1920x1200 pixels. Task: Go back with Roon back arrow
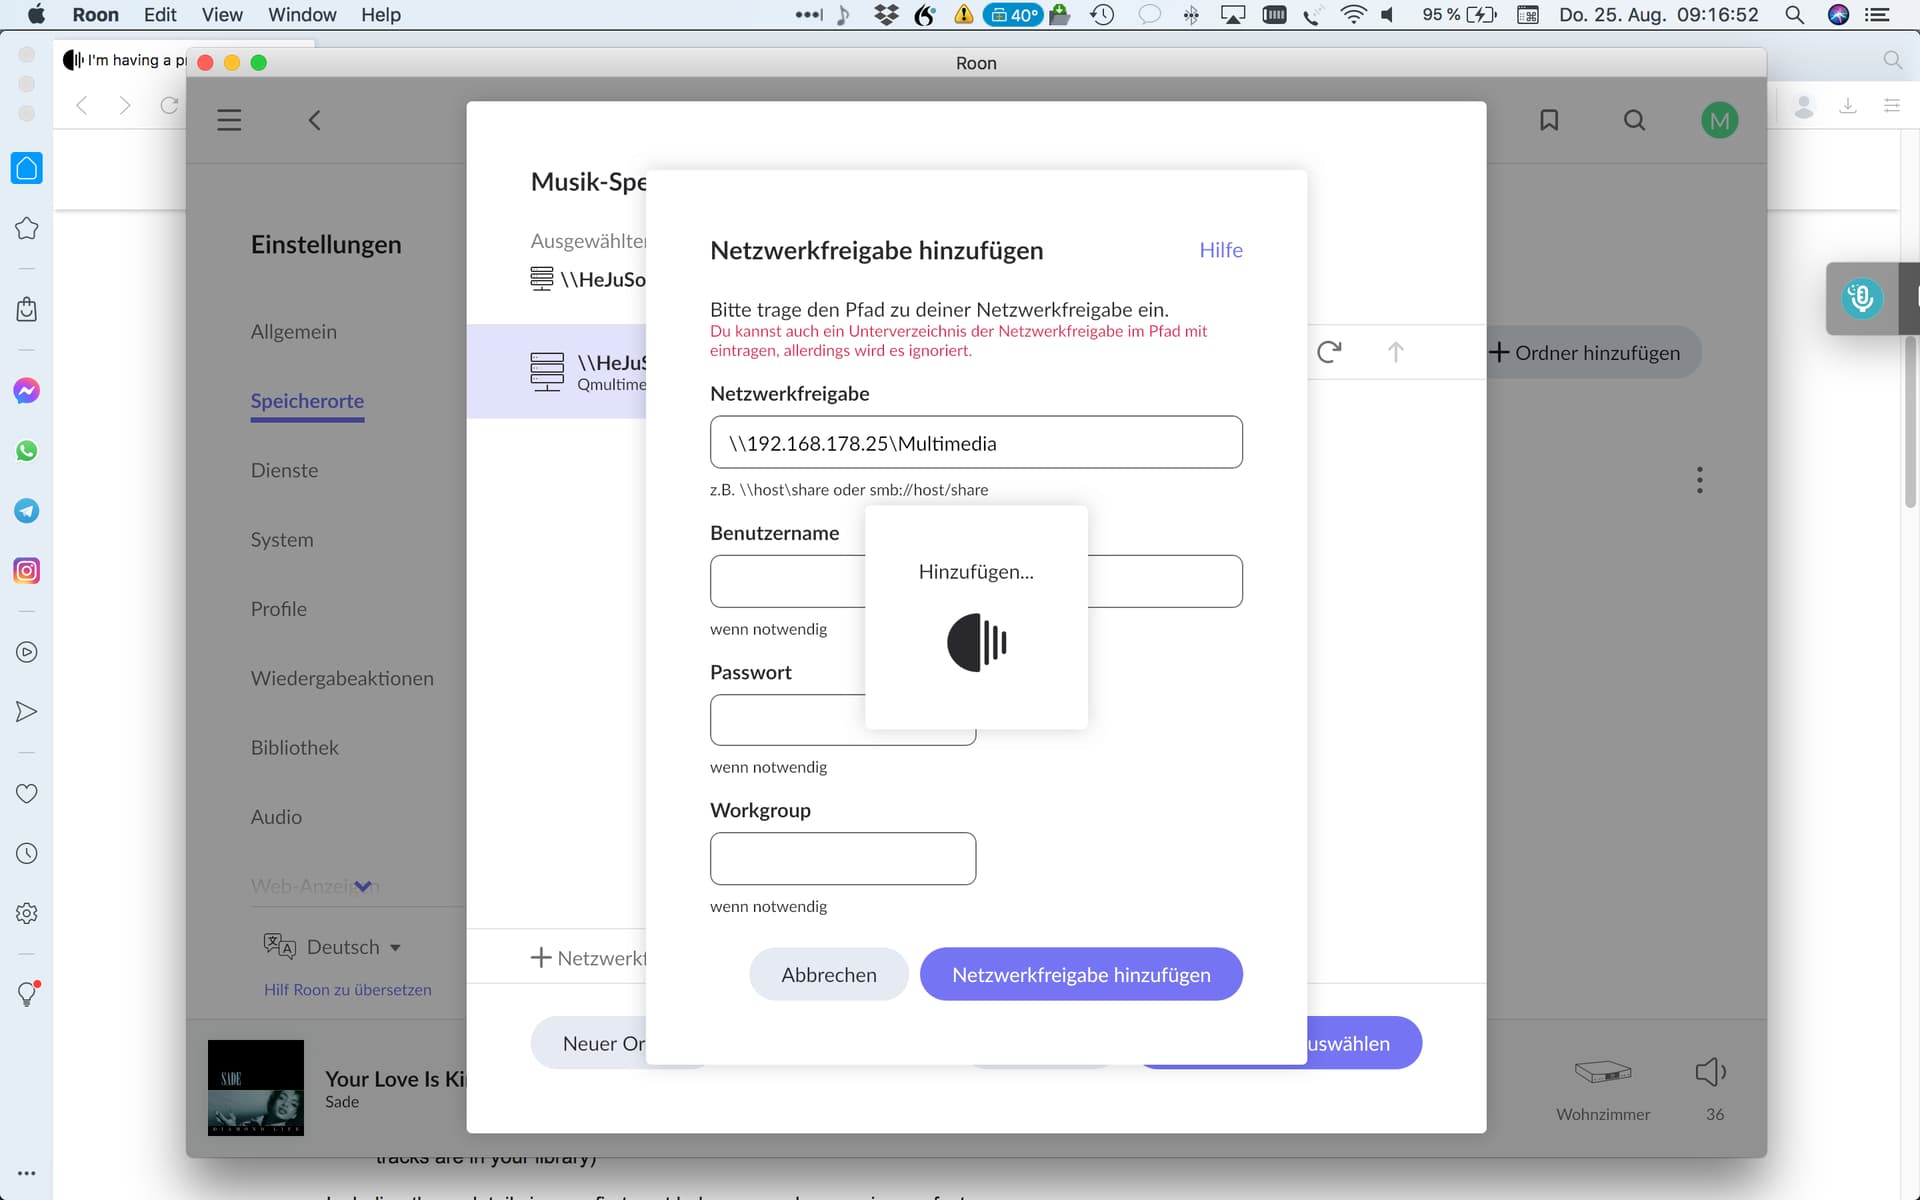[x=314, y=120]
